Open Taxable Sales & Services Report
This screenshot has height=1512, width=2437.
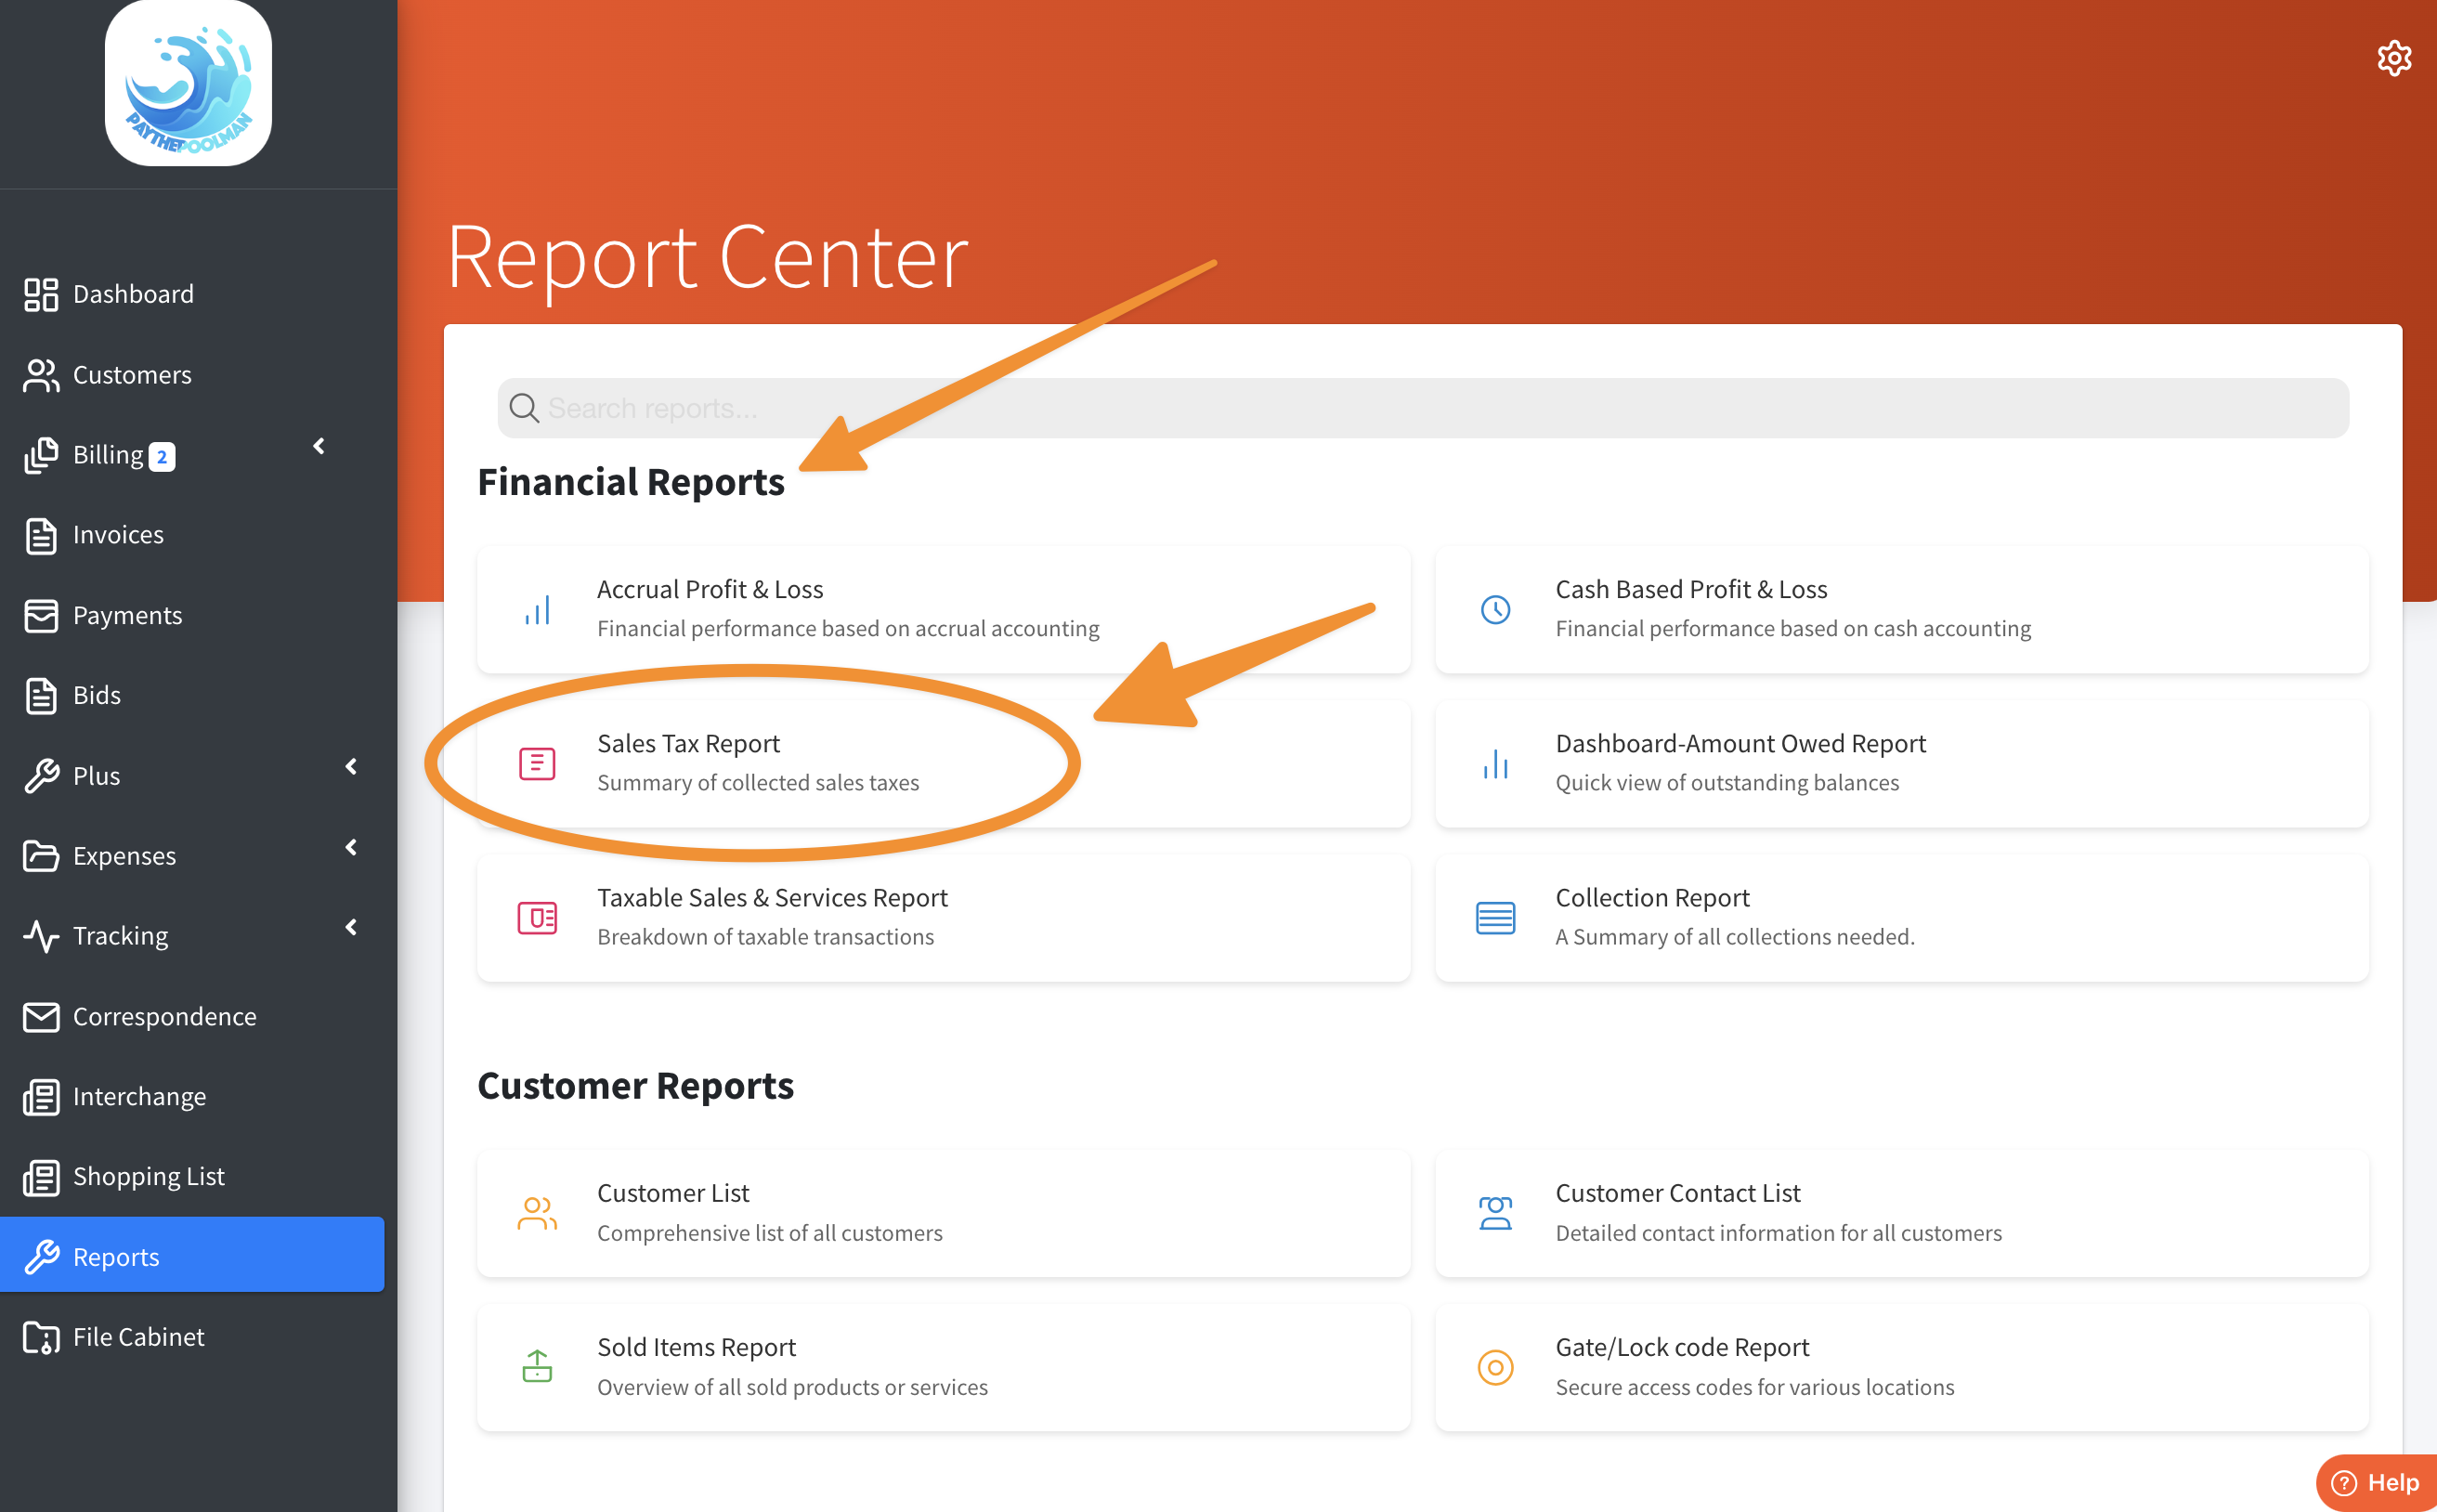click(x=943, y=918)
